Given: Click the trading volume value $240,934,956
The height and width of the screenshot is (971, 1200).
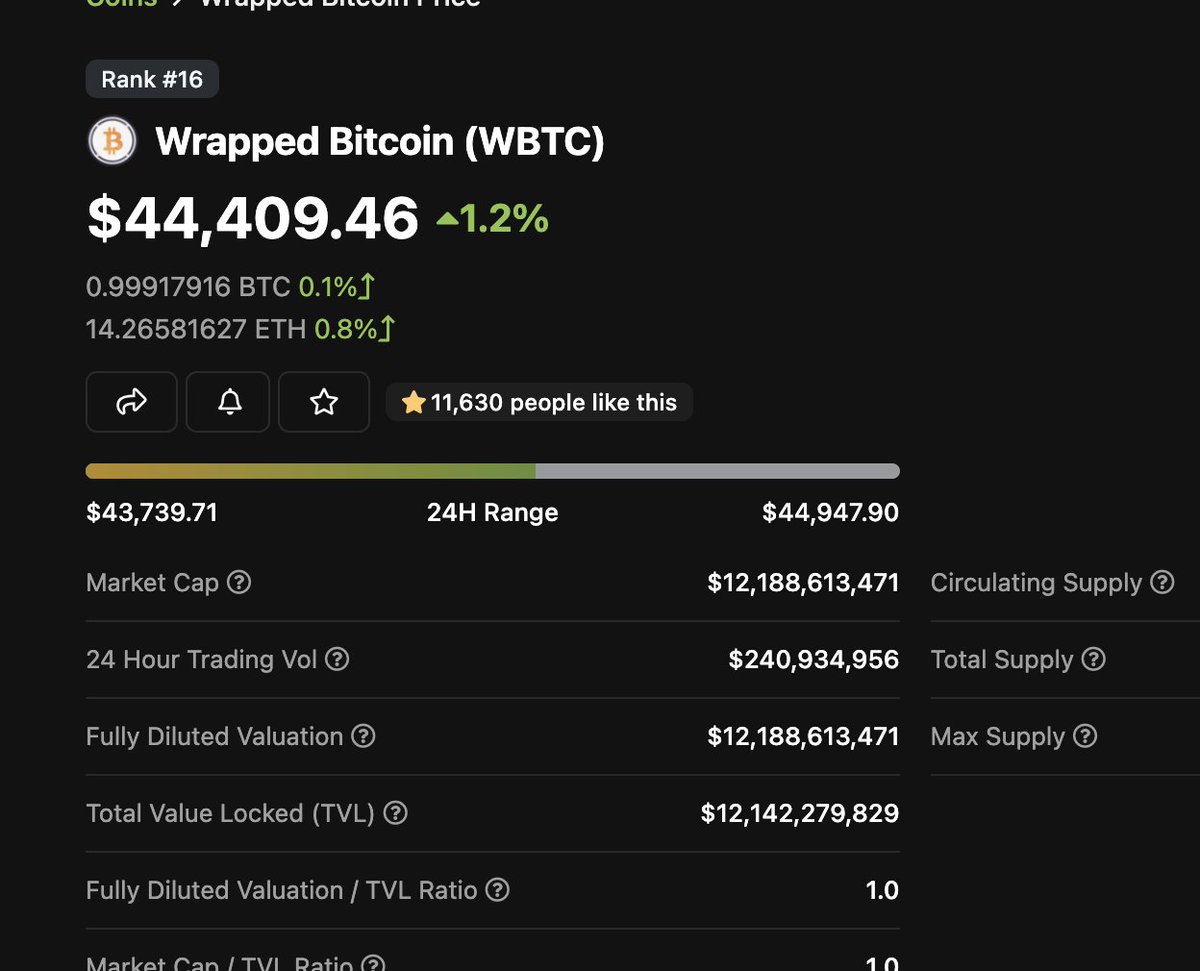Looking at the screenshot, I should pos(814,659).
